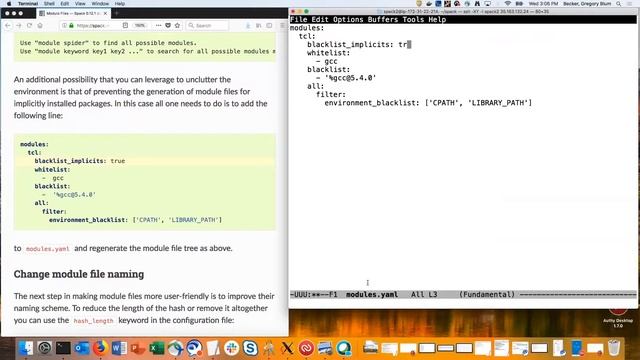Open Terminal from the Dock
Screen dimensions: 640x360
pyautogui.click(x=63, y=348)
